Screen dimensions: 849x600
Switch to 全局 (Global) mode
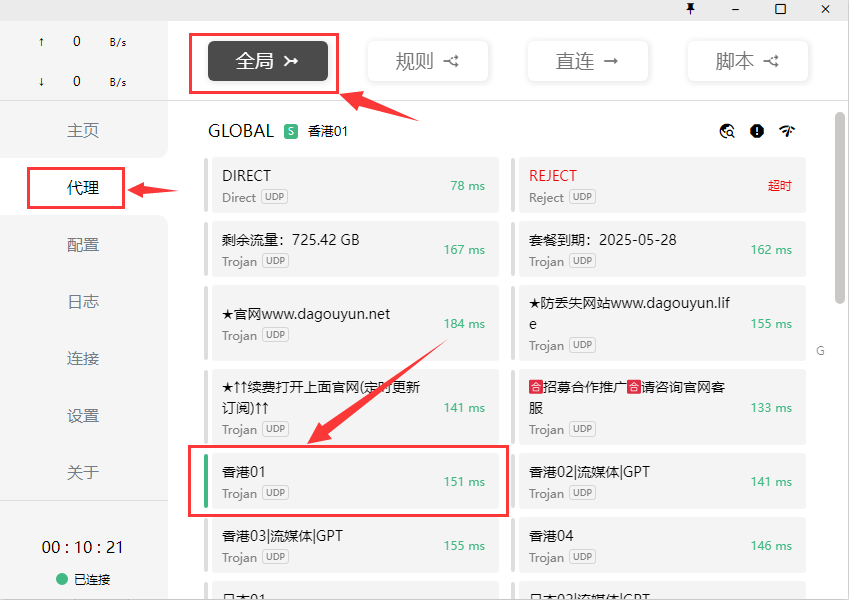268,61
